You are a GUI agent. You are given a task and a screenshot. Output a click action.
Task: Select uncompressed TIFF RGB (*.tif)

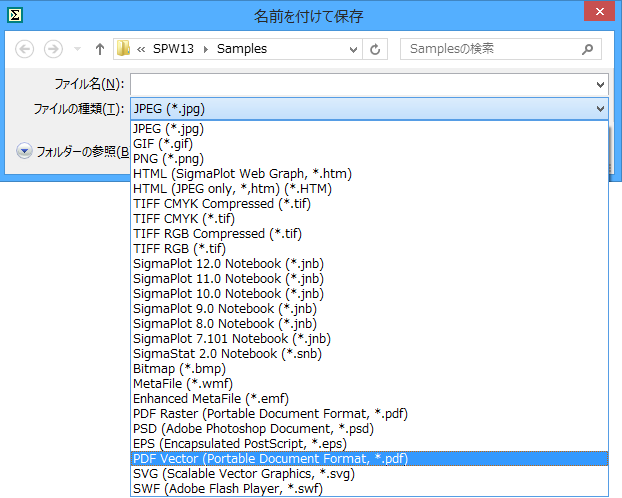(369, 249)
